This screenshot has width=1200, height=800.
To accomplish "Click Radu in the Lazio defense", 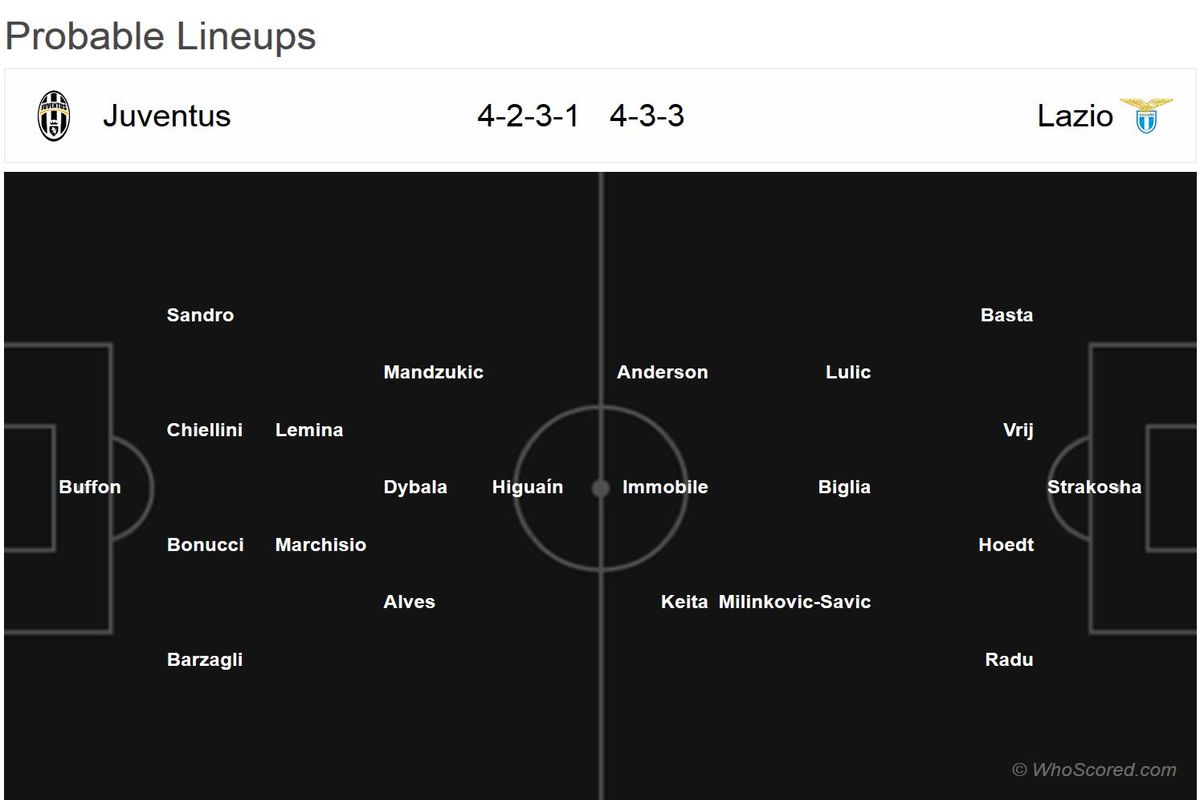I will (x=1009, y=660).
